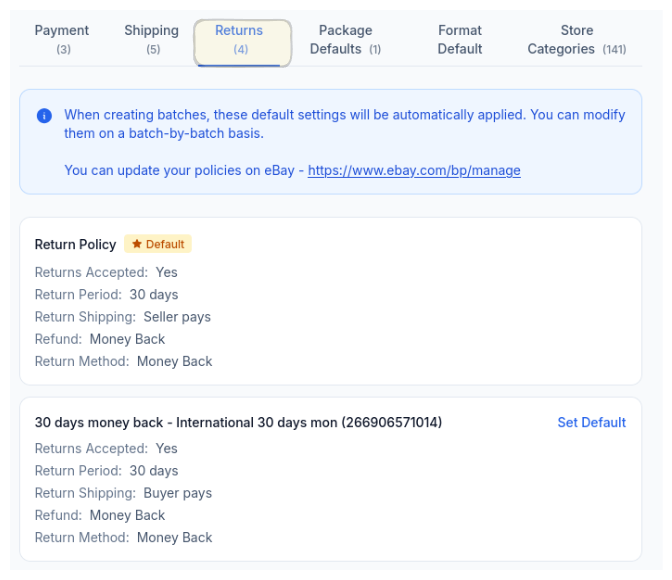Click the star Default badge

(158, 244)
